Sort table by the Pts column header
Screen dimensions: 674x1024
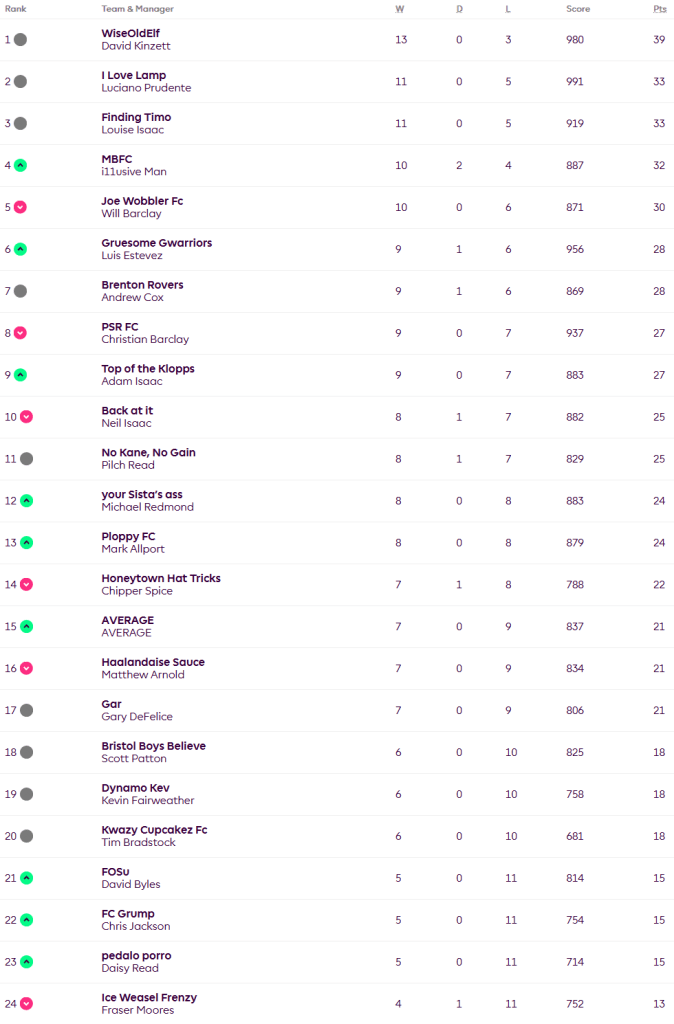point(659,9)
